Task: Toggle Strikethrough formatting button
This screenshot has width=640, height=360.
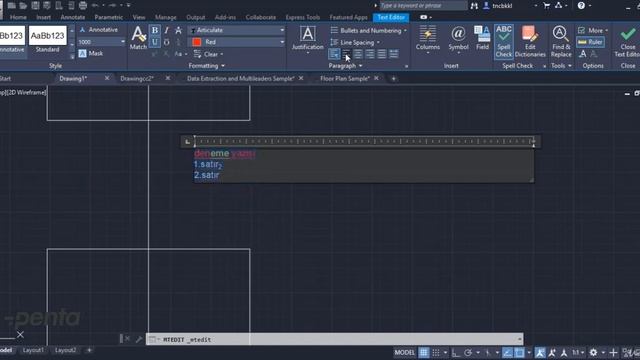Action: (178, 30)
